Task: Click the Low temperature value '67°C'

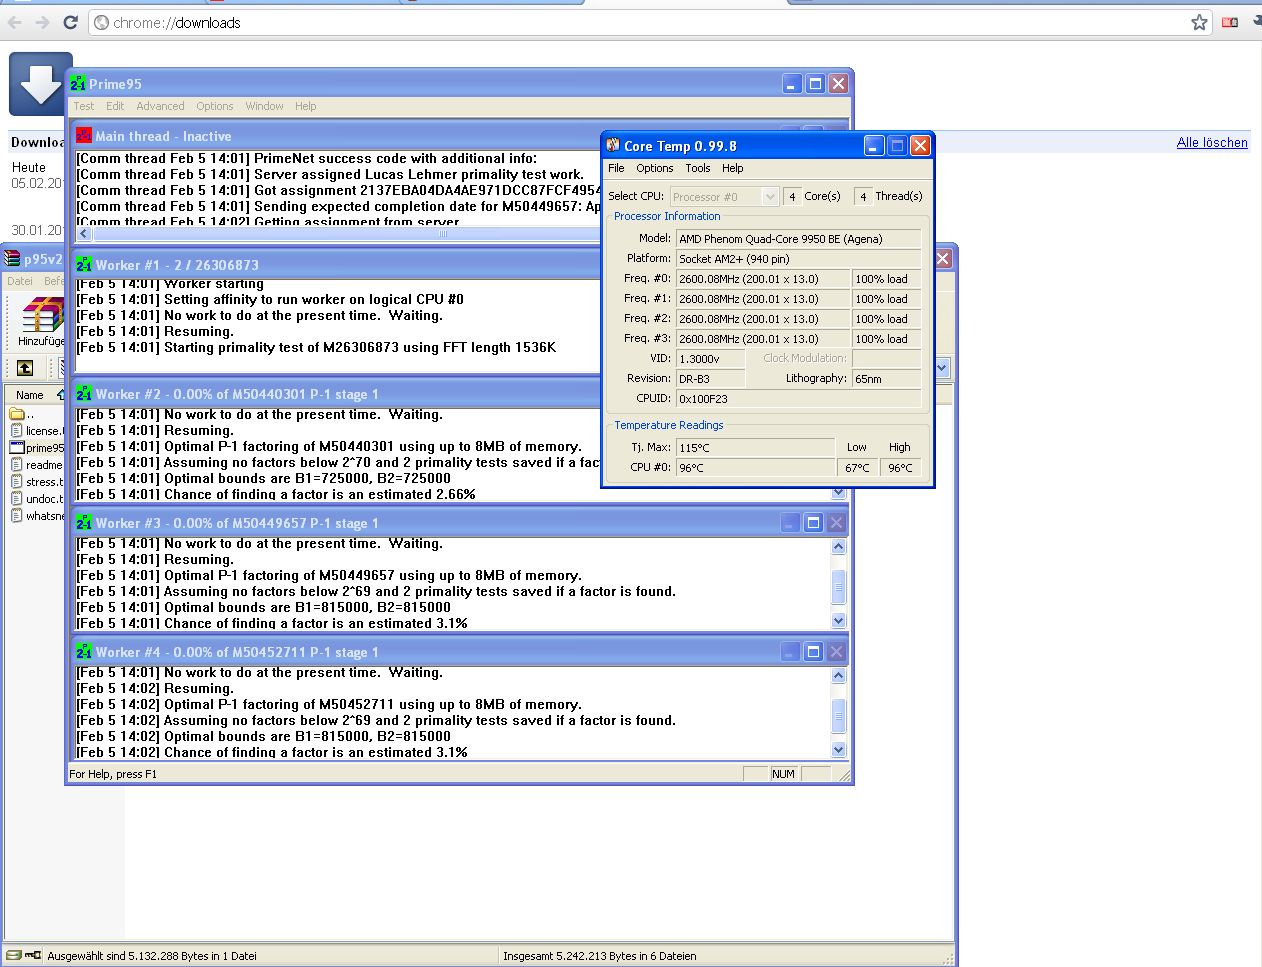Action: pyautogui.click(x=857, y=468)
